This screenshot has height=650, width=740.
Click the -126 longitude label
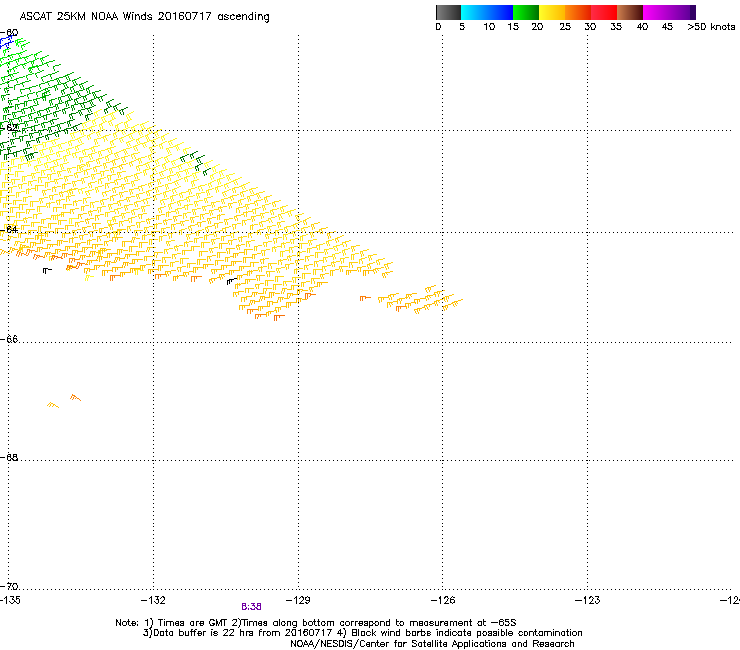coord(443,600)
